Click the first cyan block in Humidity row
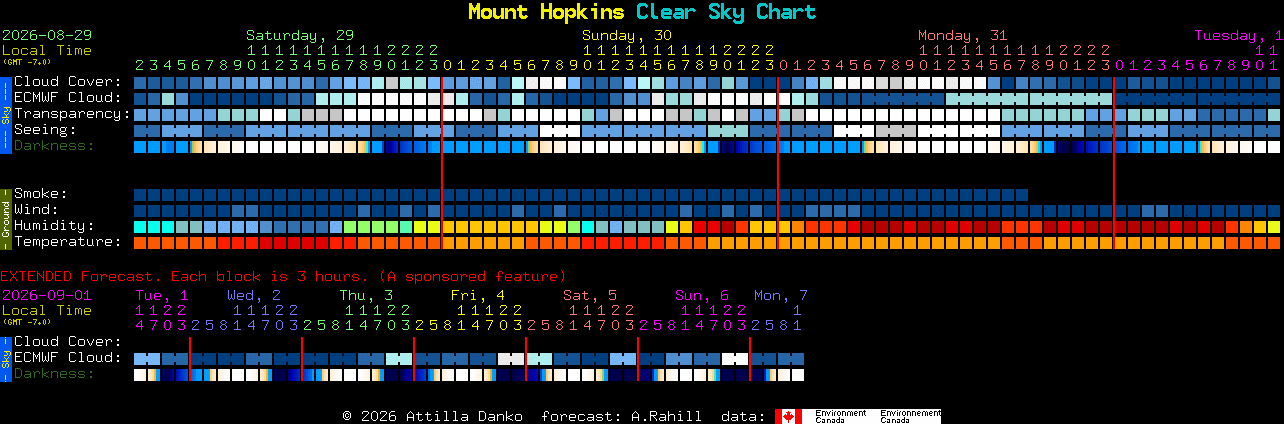The image size is (1284, 424). [x=140, y=227]
